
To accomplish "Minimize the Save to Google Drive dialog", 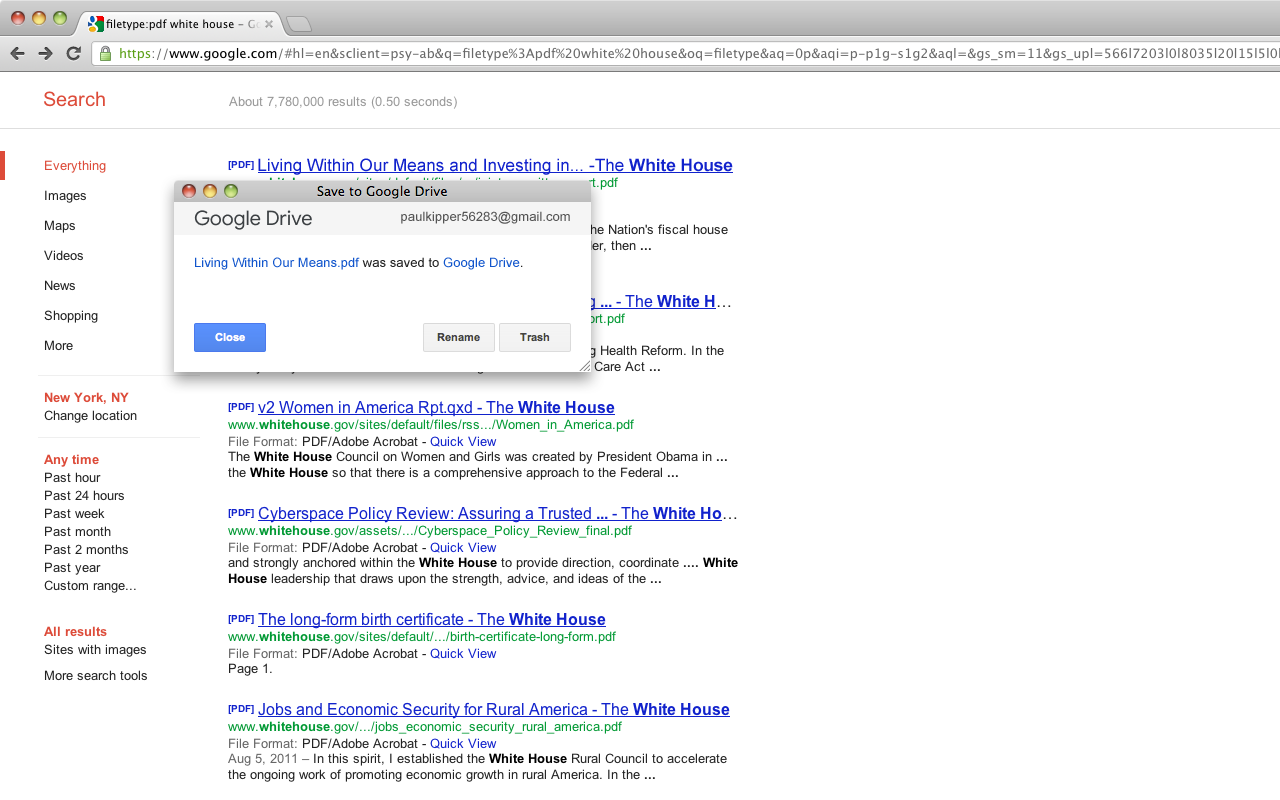I will point(210,191).
